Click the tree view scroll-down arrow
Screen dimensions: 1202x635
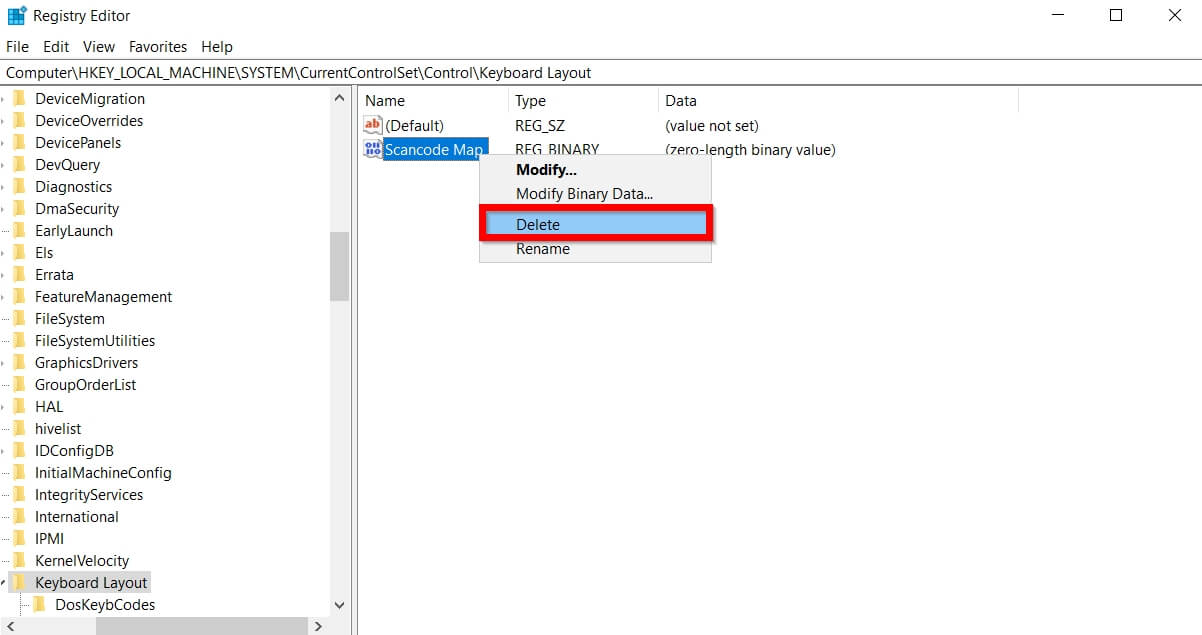pos(339,604)
